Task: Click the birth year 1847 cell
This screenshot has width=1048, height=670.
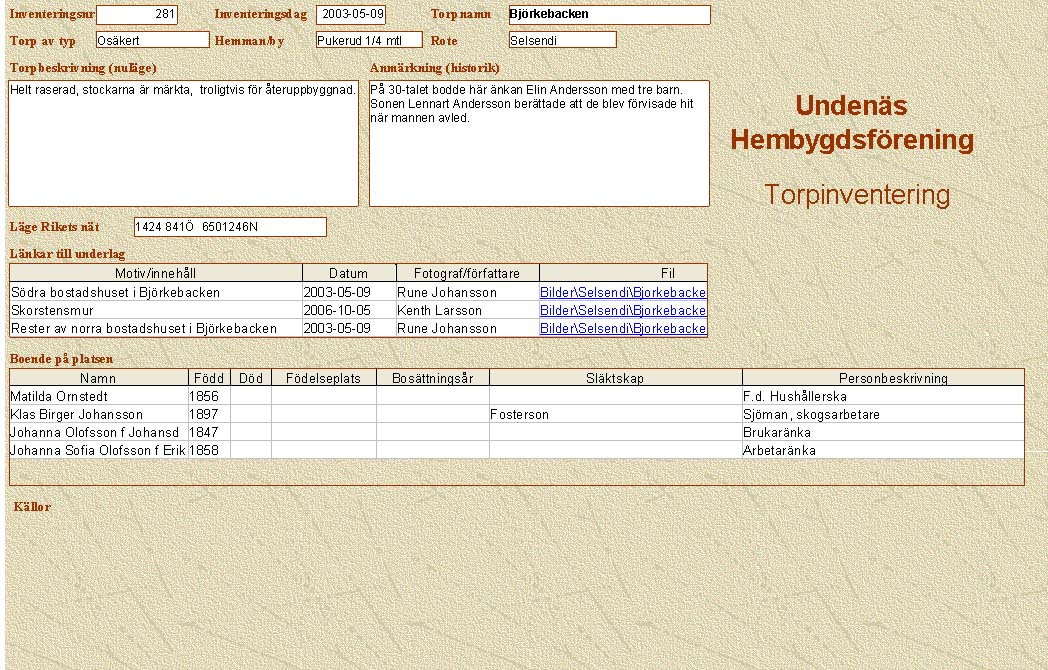Action: pos(209,433)
